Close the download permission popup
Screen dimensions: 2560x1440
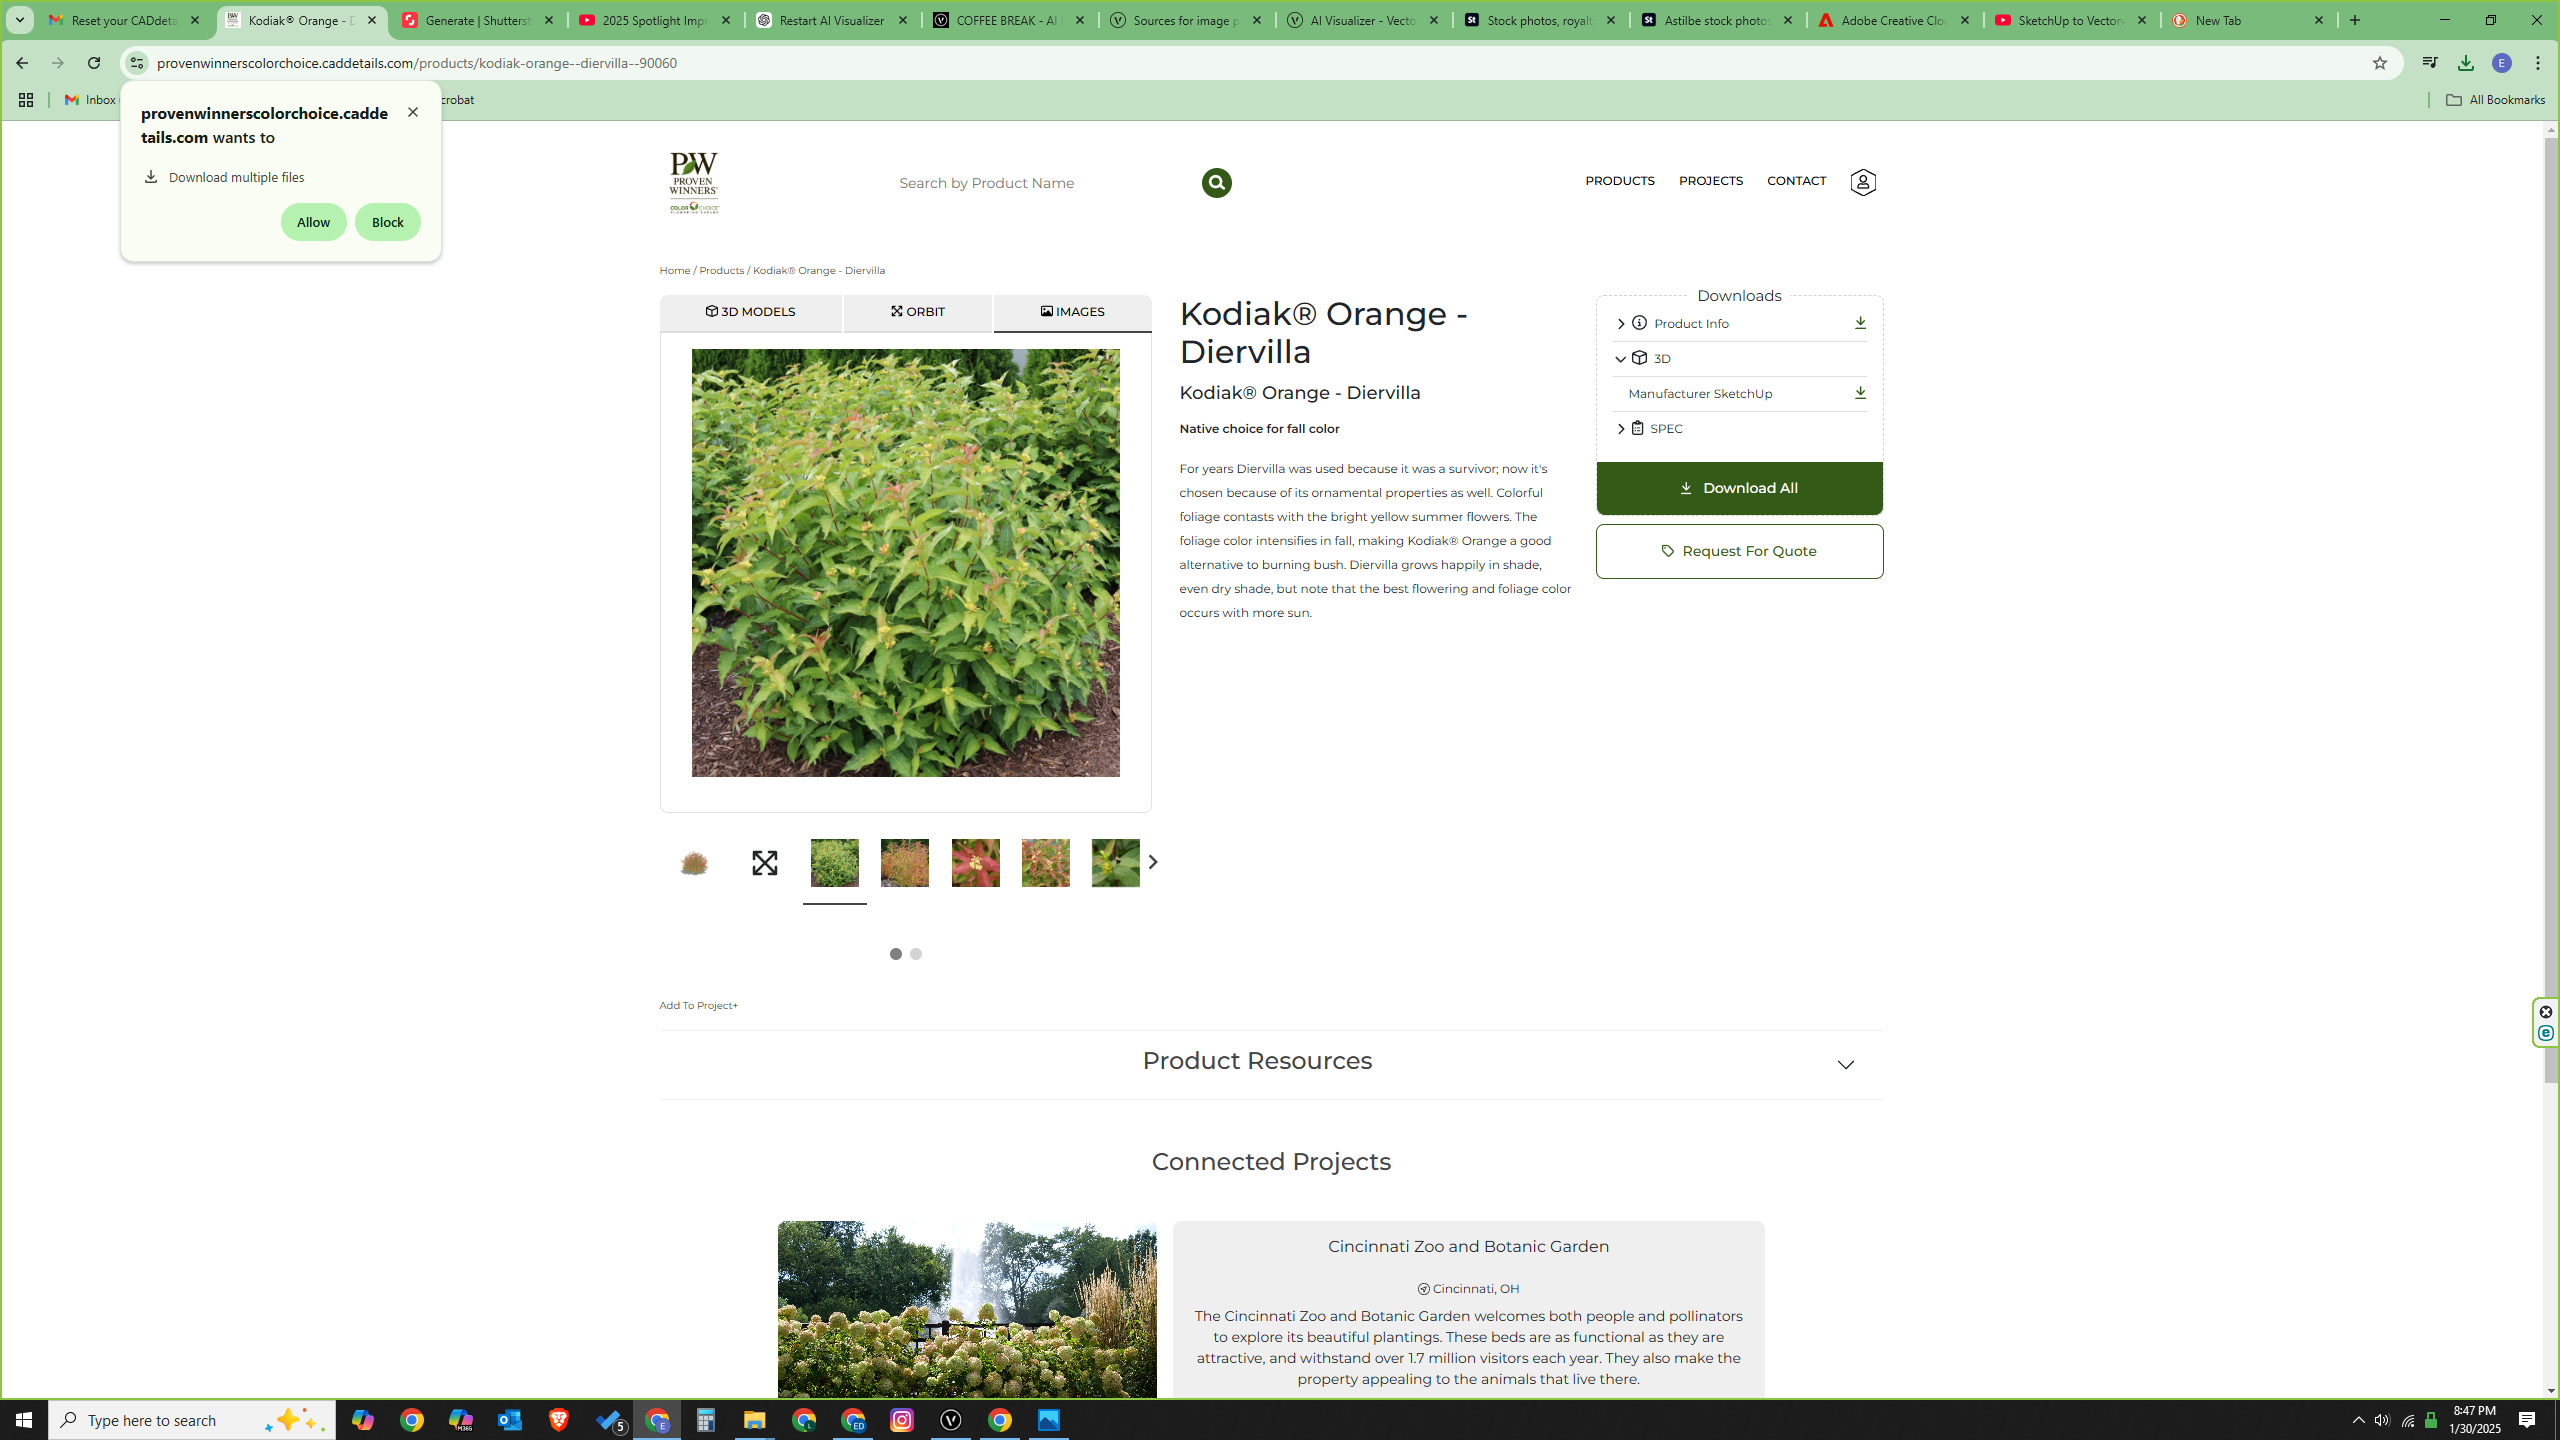(412, 112)
